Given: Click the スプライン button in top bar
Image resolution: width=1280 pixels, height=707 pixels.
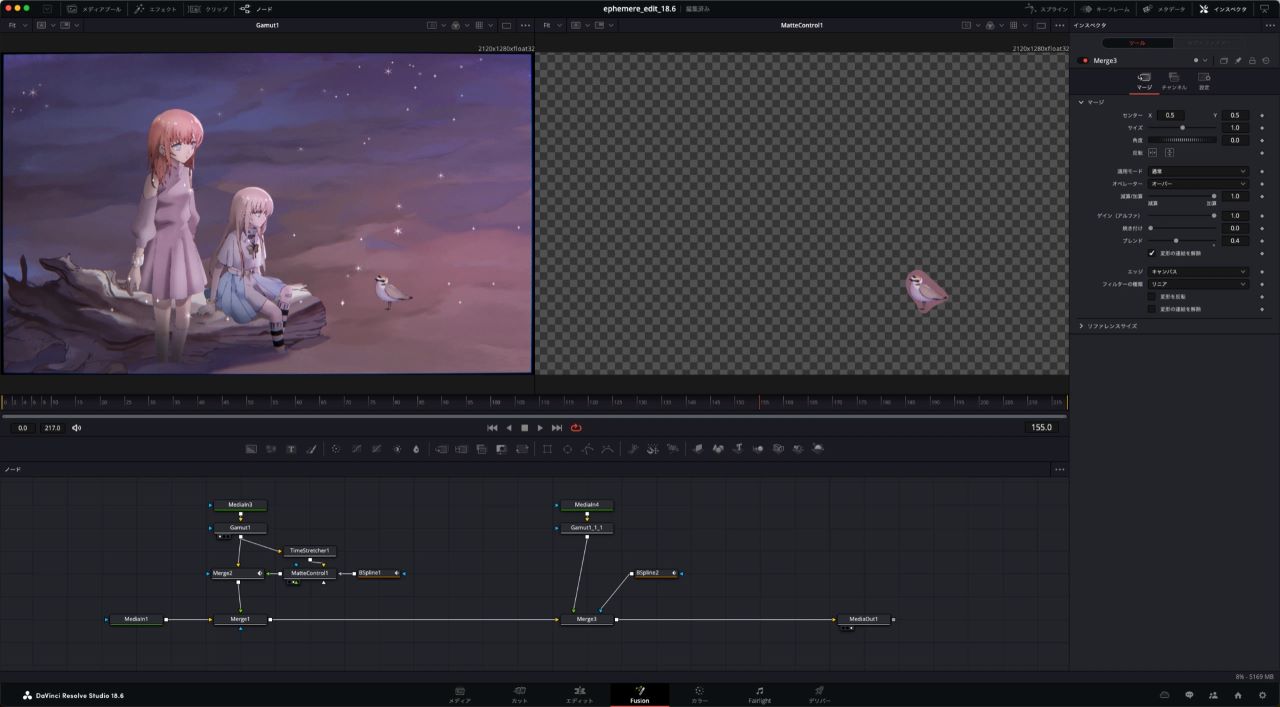Looking at the screenshot, I should pyautogui.click(x=1047, y=9).
